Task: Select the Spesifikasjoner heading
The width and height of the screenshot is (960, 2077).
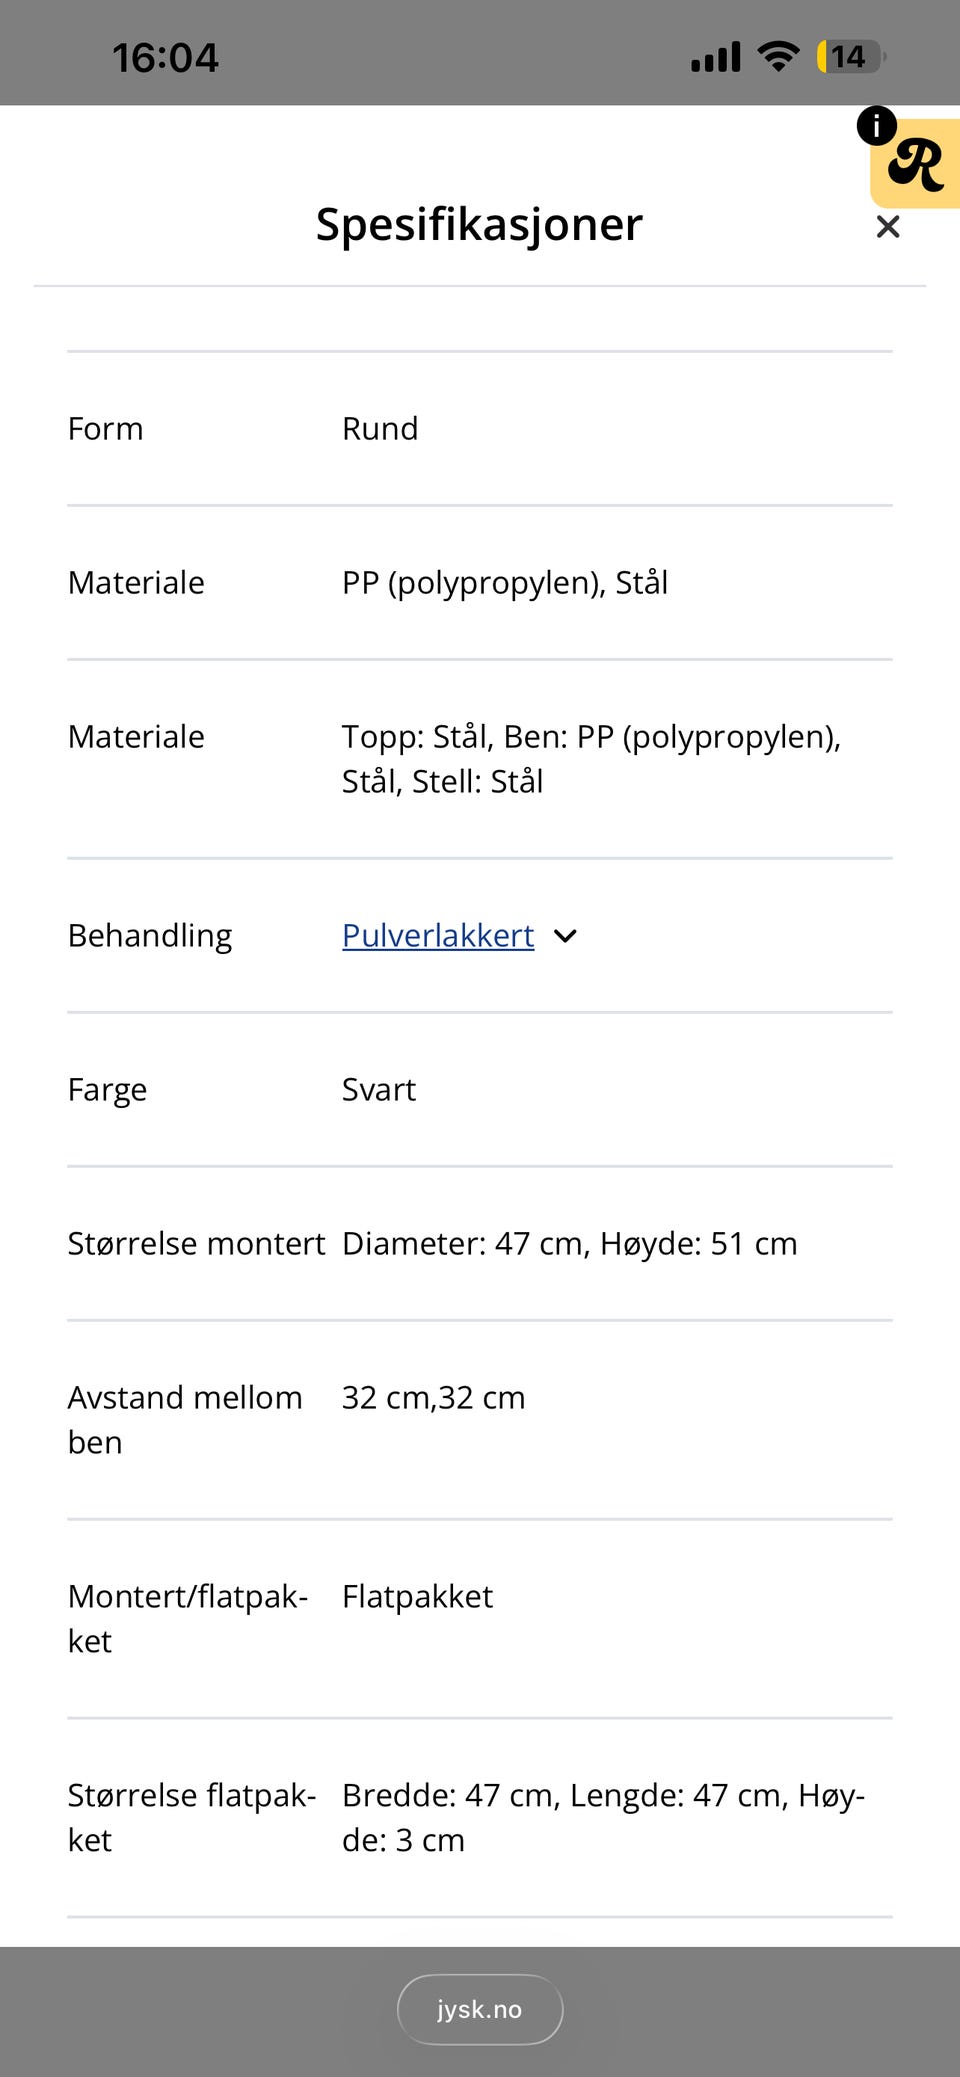Action: point(479,224)
